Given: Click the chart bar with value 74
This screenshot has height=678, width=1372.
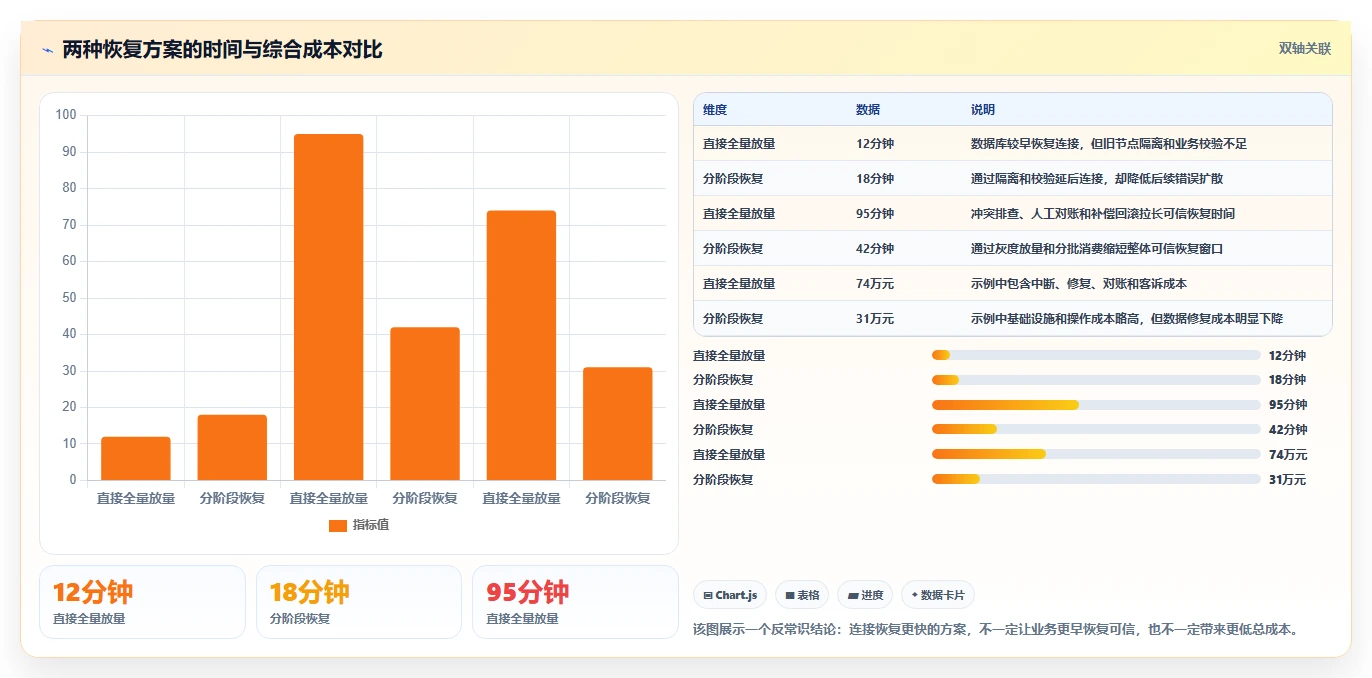Looking at the screenshot, I should click(521, 345).
